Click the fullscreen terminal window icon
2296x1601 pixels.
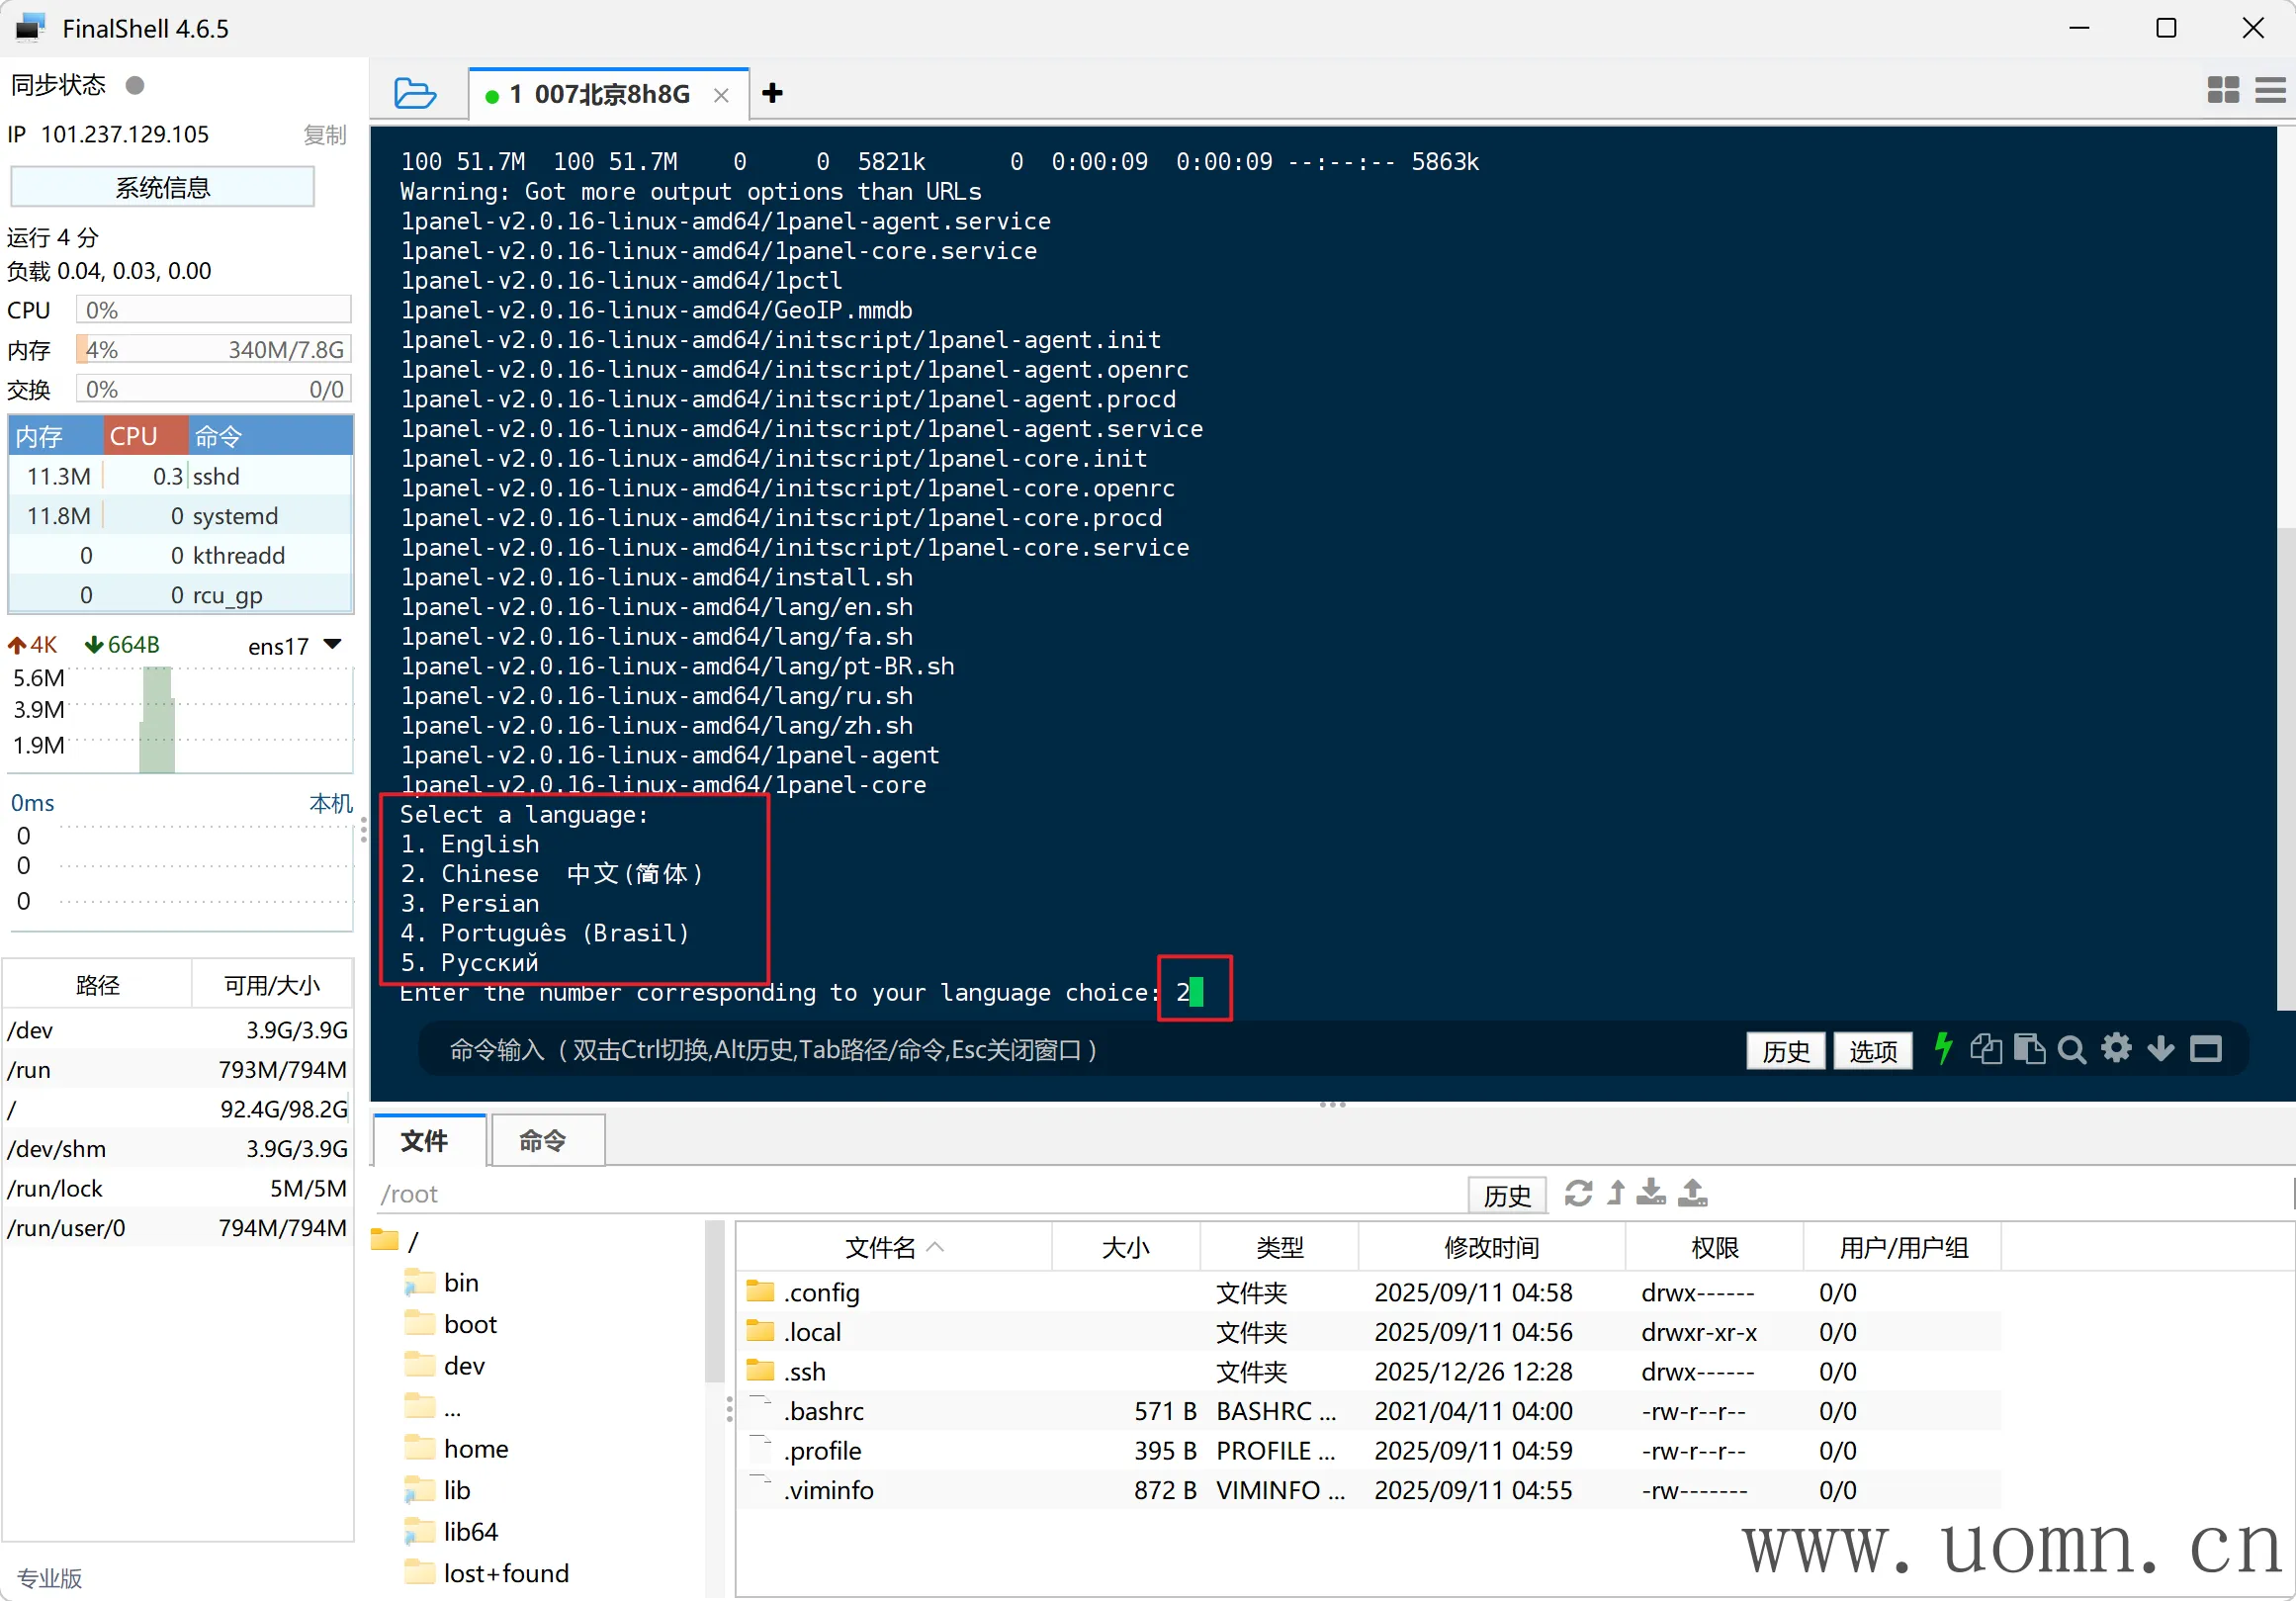click(x=2205, y=1049)
